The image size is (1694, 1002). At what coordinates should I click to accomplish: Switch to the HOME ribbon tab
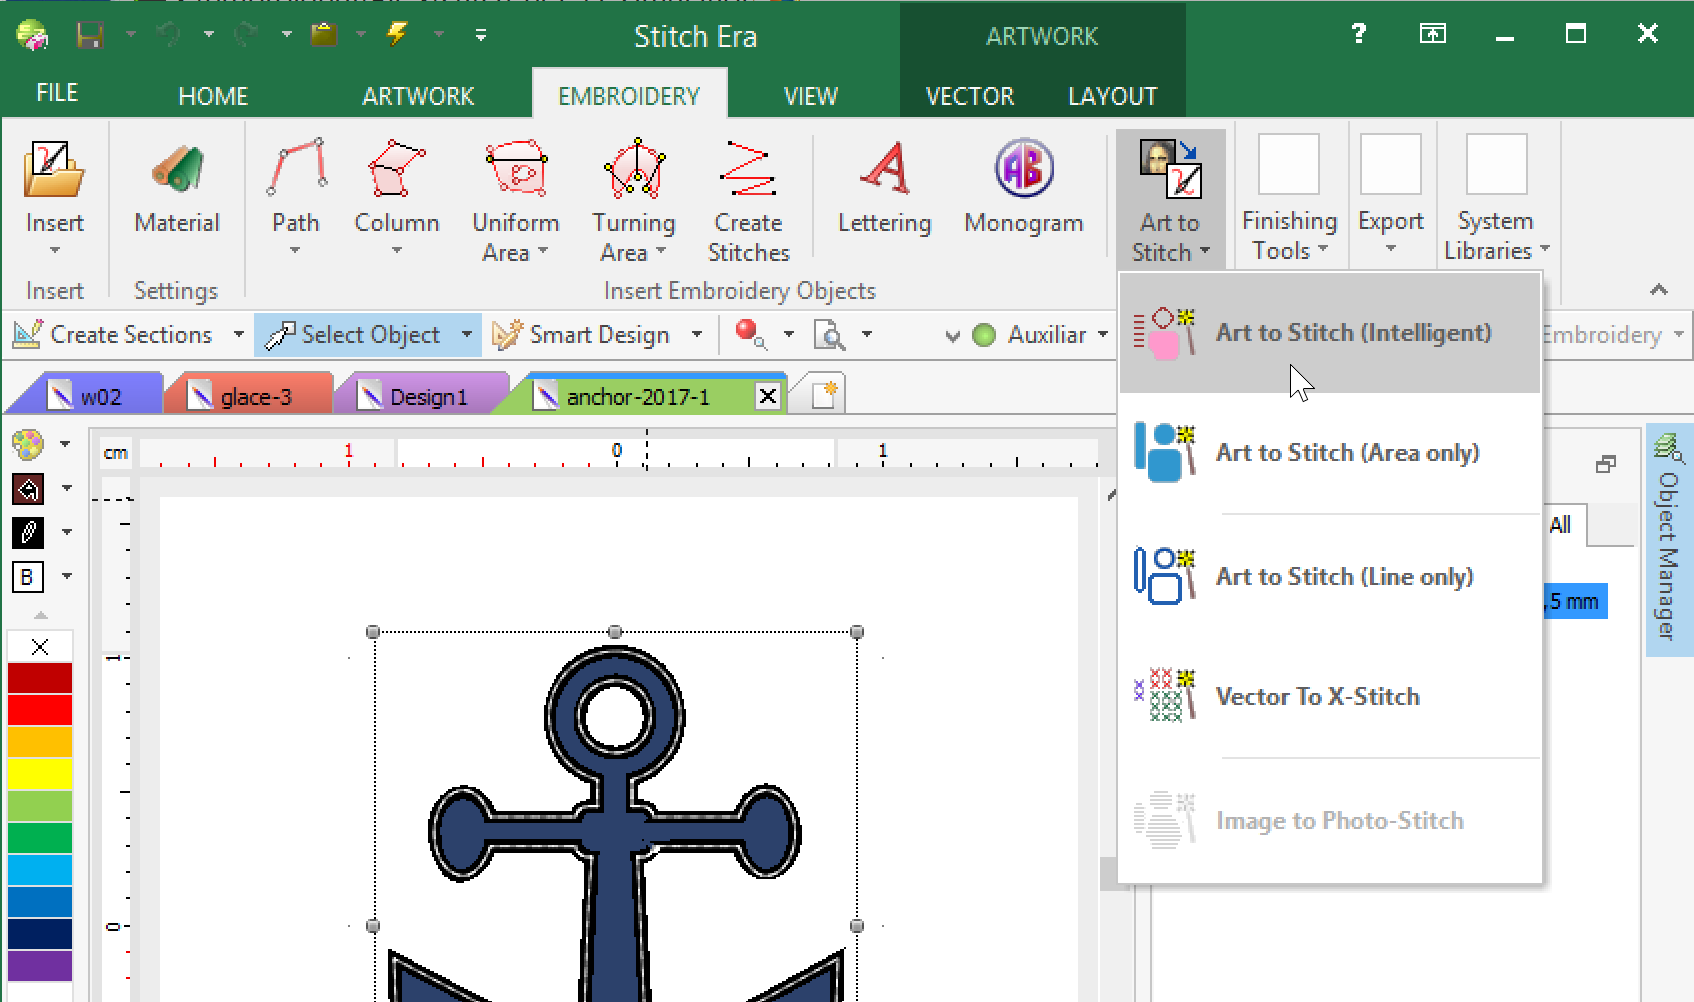click(212, 96)
